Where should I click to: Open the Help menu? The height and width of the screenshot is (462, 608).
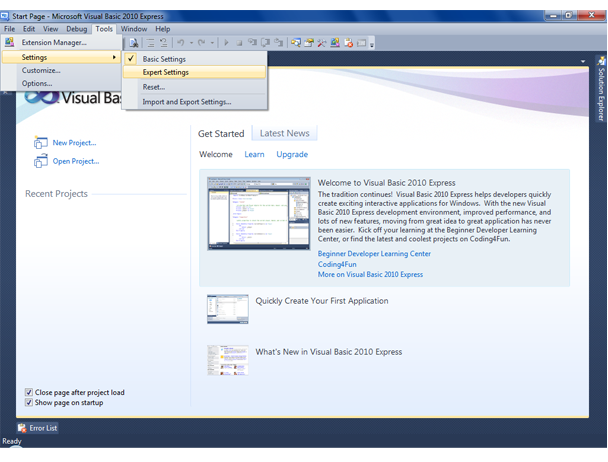(163, 29)
